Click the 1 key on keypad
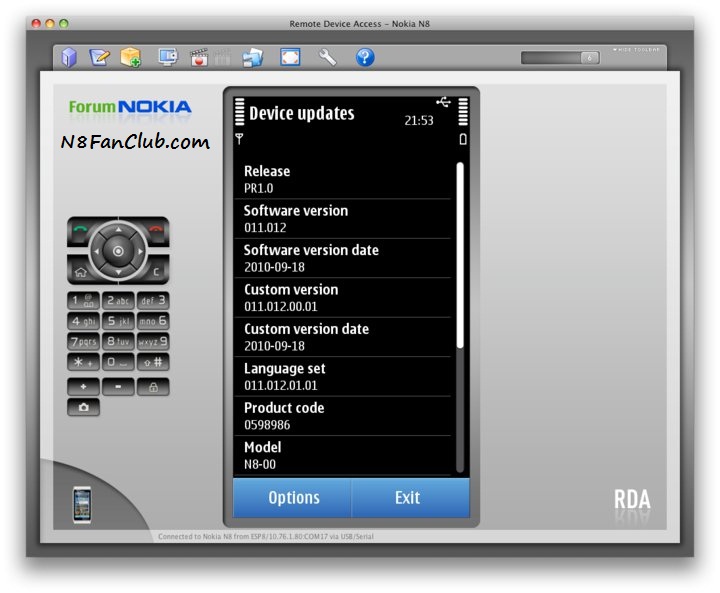This screenshot has height=593, width=720. click(x=83, y=301)
